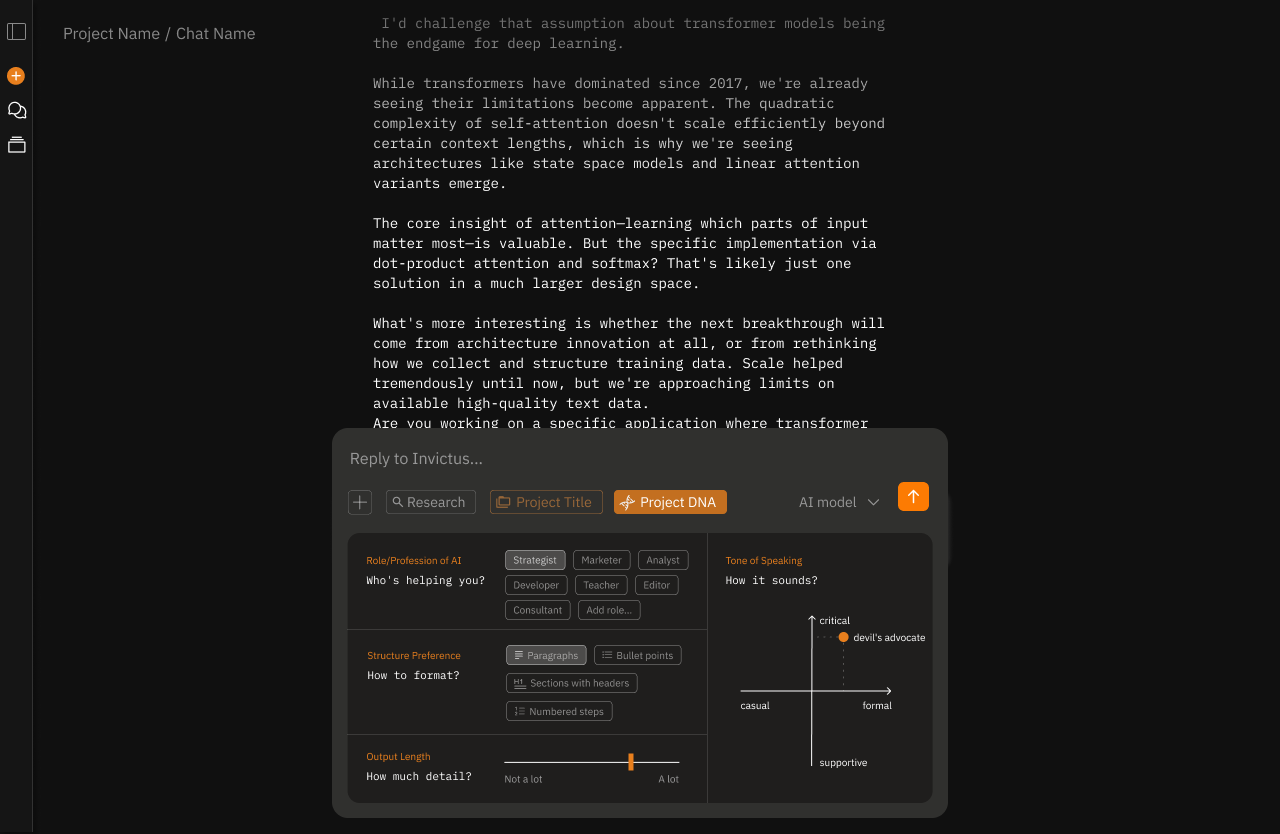Open the projects stack icon in sidebar
1280x834 pixels.
(16, 145)
